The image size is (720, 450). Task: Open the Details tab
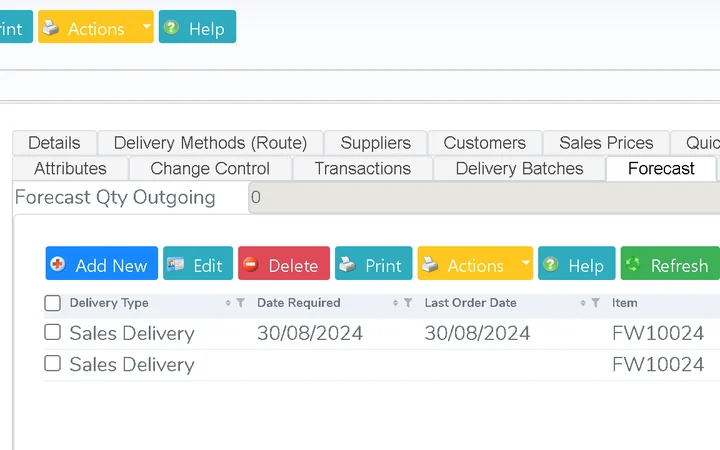tap(54, 143)
